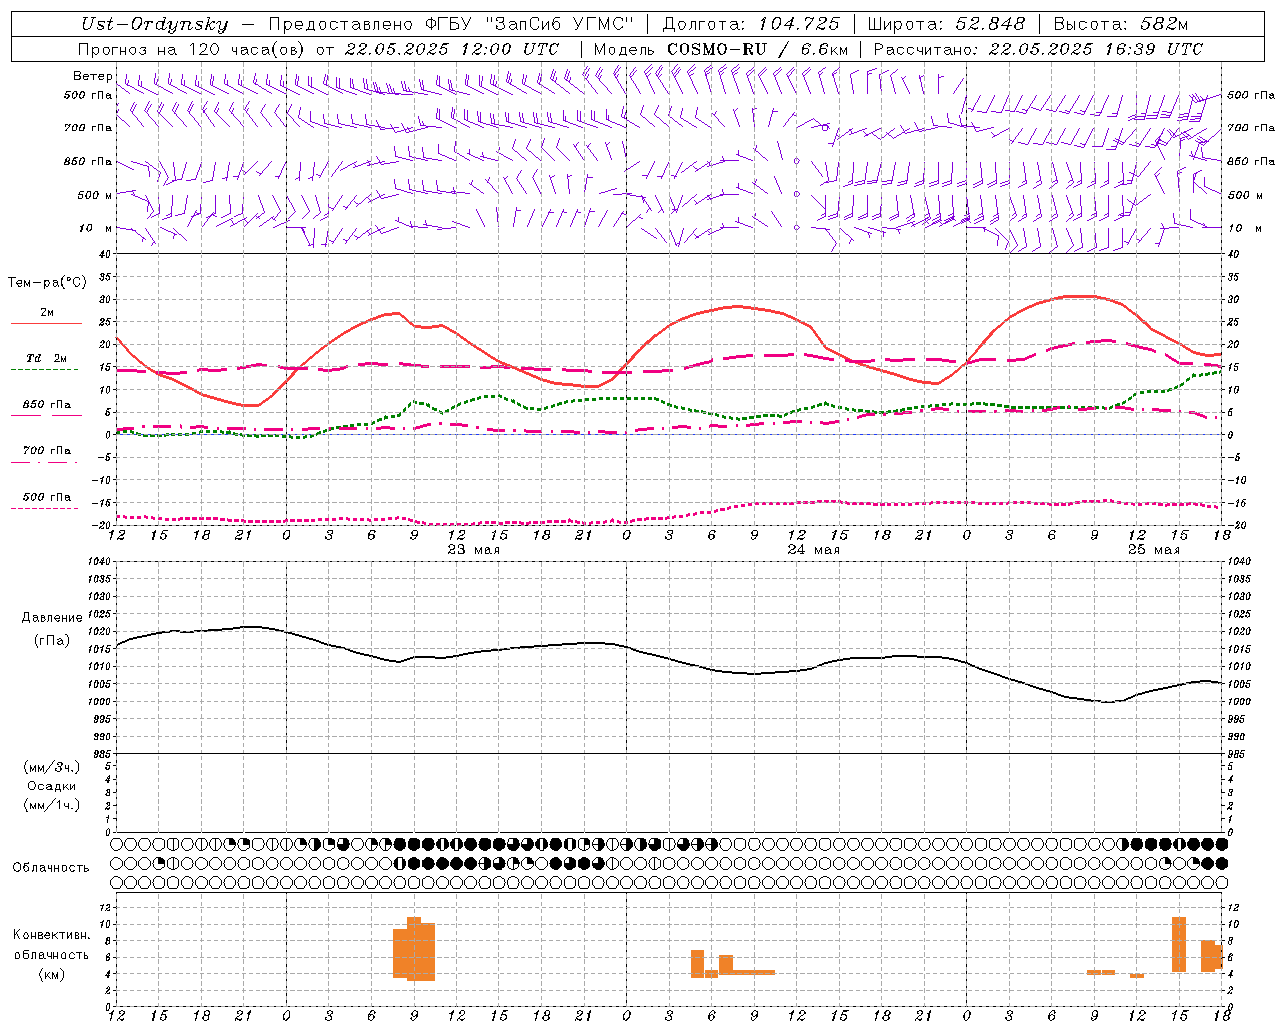The width and height of the screenshot is (1280, 1024).
Task: Click the "Высота: 582м" header field
Action: pyautogui.click(x=1121, y=24)
